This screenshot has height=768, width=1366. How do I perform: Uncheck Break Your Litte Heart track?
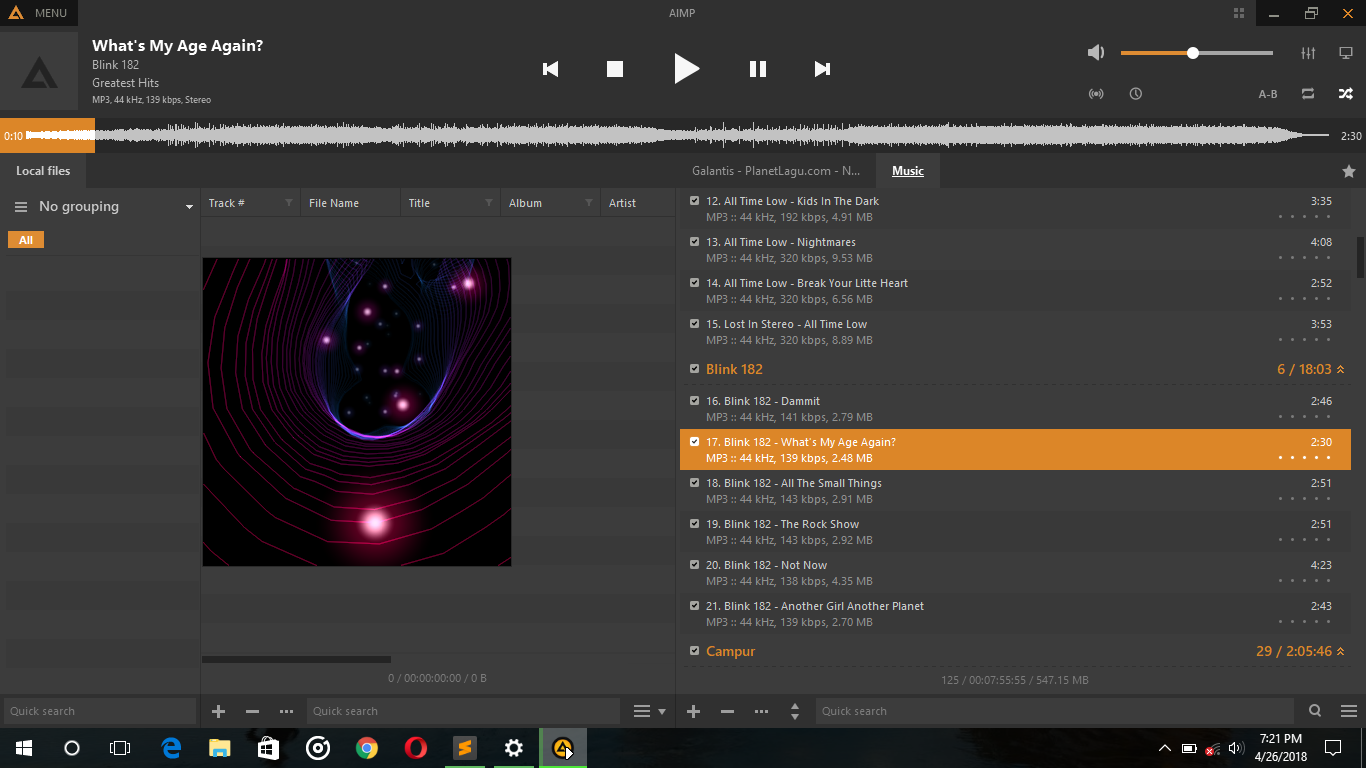tap(695, 283)
